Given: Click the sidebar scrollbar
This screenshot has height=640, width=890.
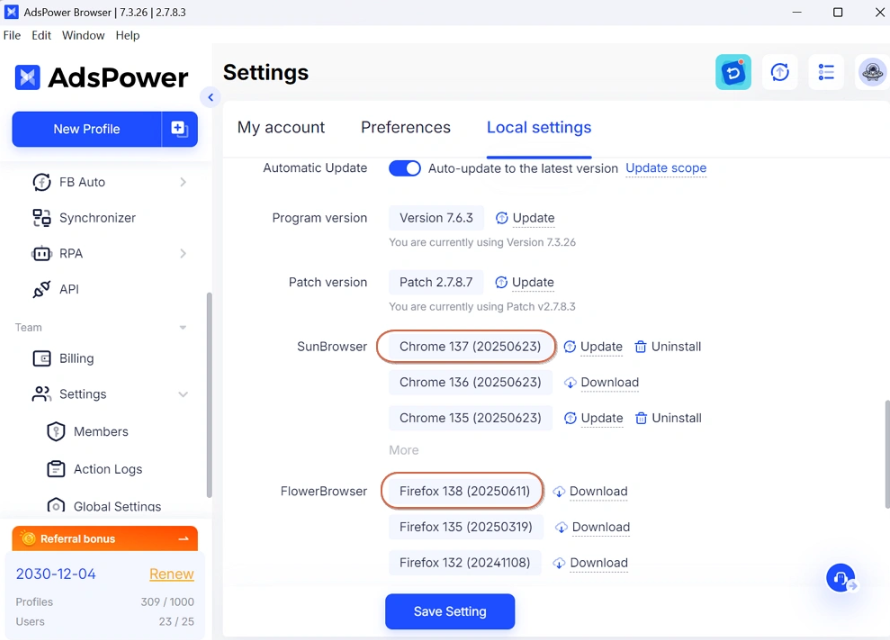Looking at the screenshot, I should point(209,395).
